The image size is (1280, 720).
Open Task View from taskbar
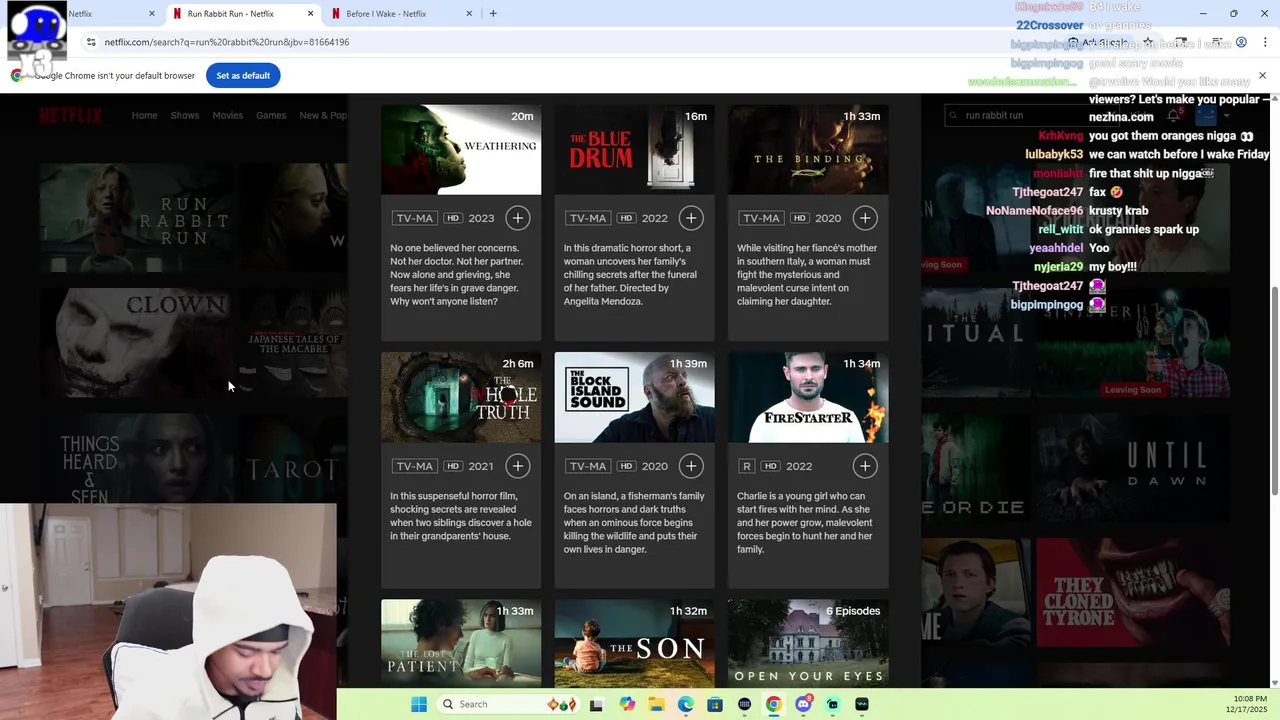(597, 704)
